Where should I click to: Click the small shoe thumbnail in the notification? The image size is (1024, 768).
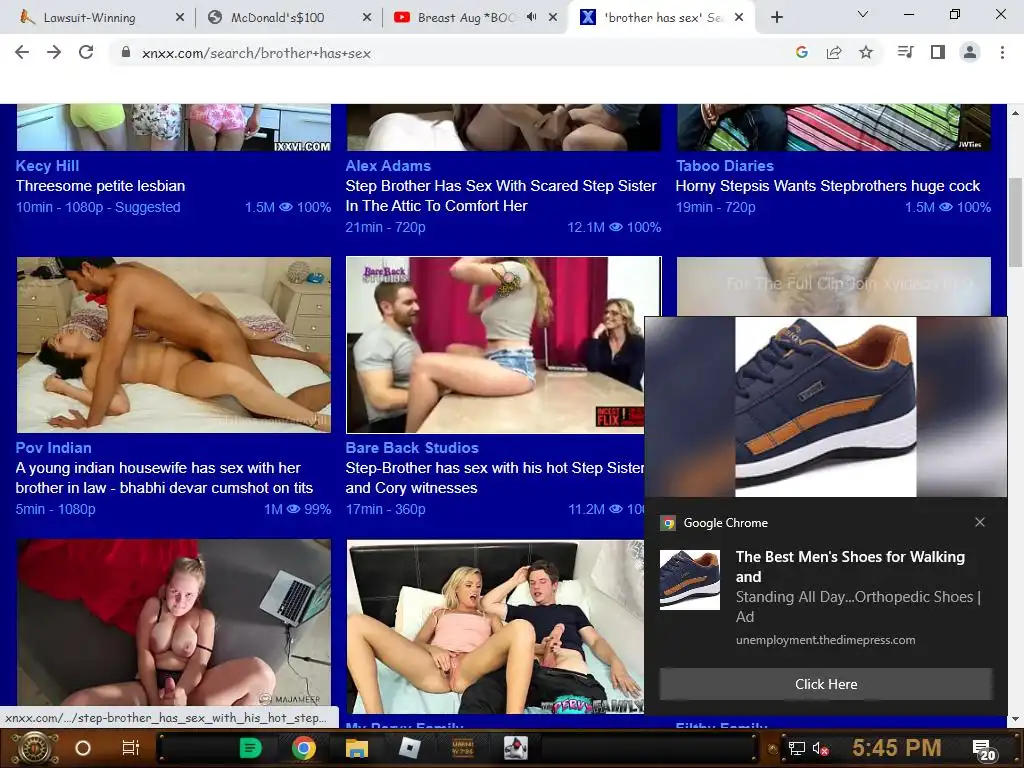pyautogui.click(x=690, y=579)
